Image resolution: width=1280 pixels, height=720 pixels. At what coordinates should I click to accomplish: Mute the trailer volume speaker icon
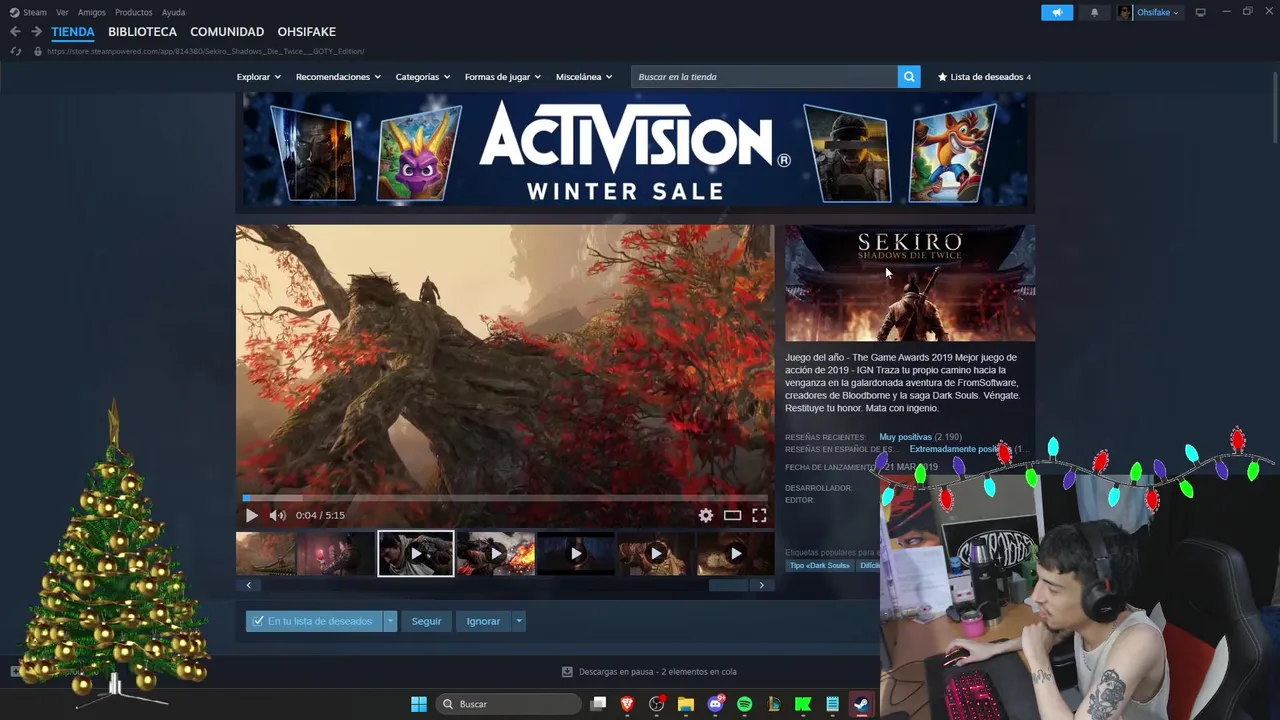pyautogui.click(x=277, y=515)
